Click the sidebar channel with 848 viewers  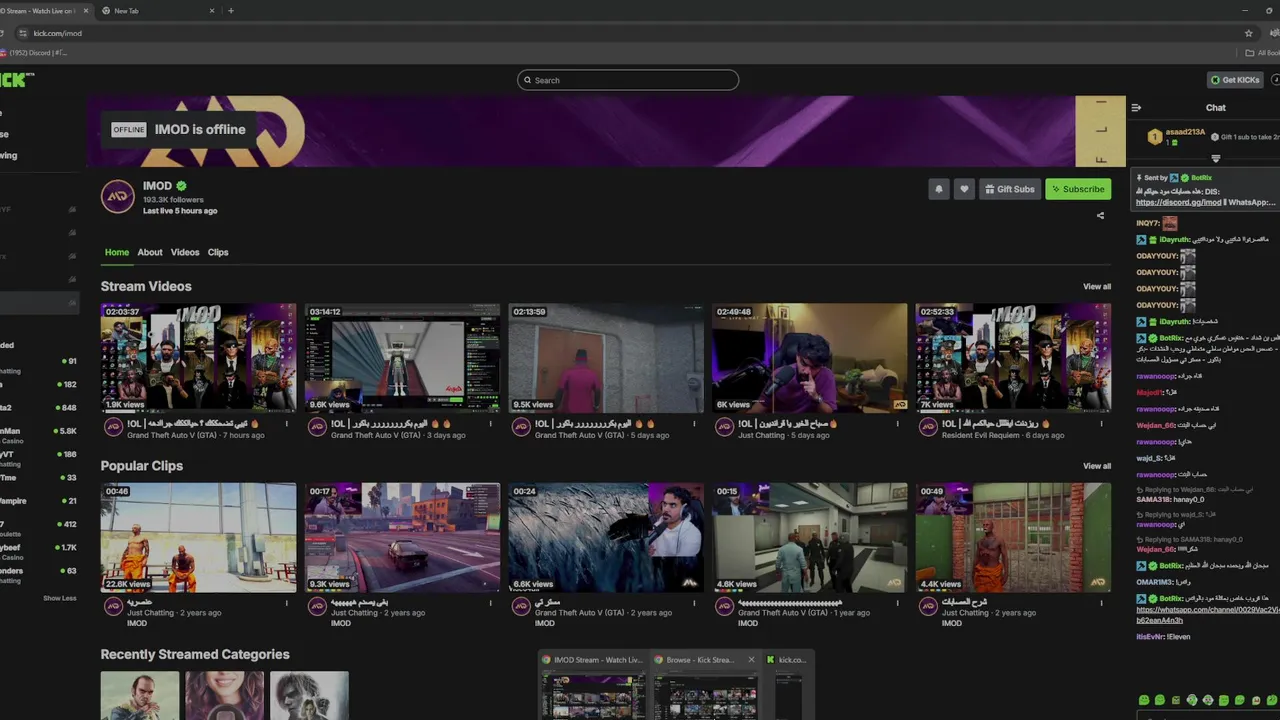click(39, 408)
